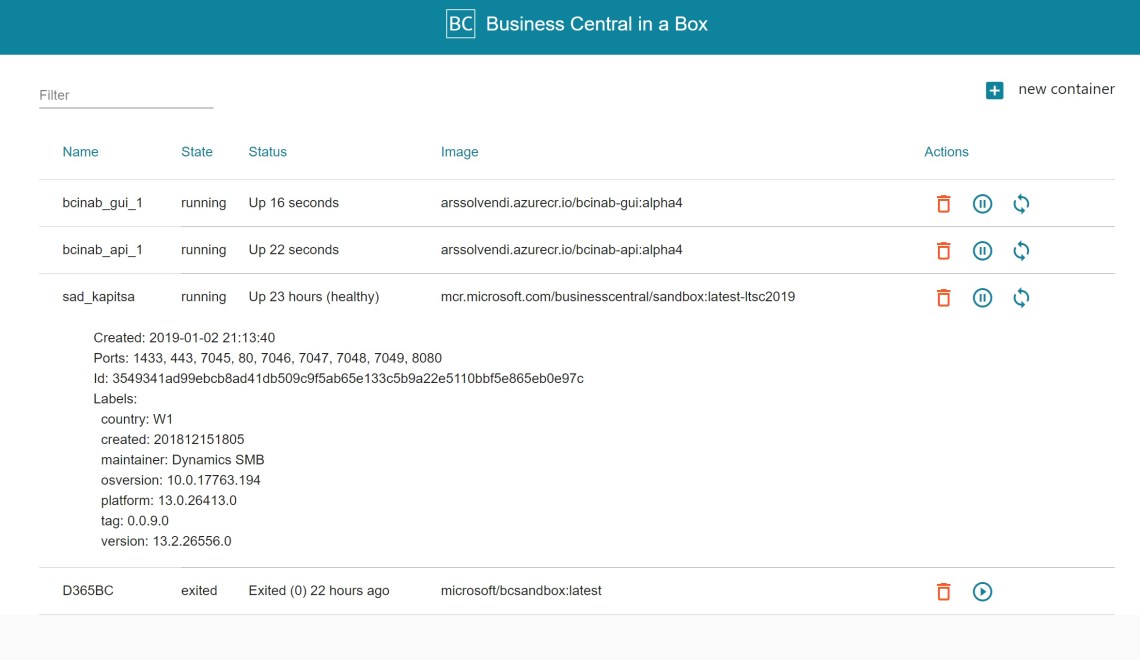1140x660 pixels.
Task: Focus the Filter text field
Action: [x=126, y=96]
